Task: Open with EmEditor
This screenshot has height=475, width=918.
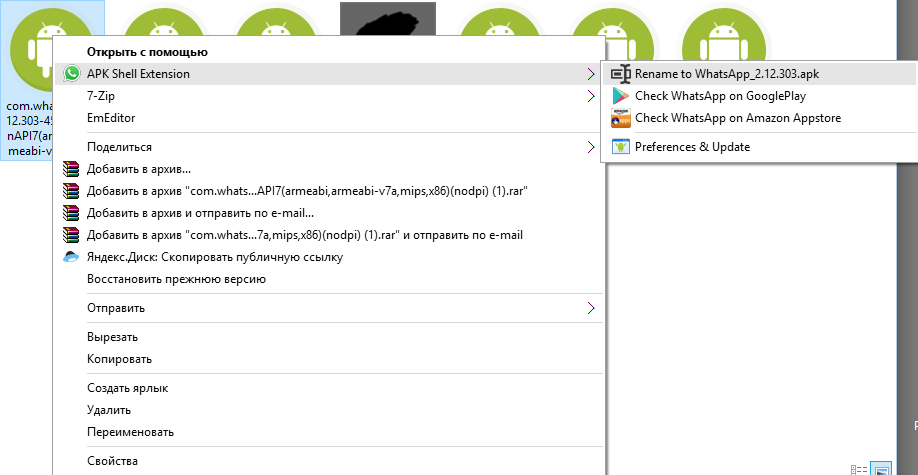Action: [x=111, y=118]
